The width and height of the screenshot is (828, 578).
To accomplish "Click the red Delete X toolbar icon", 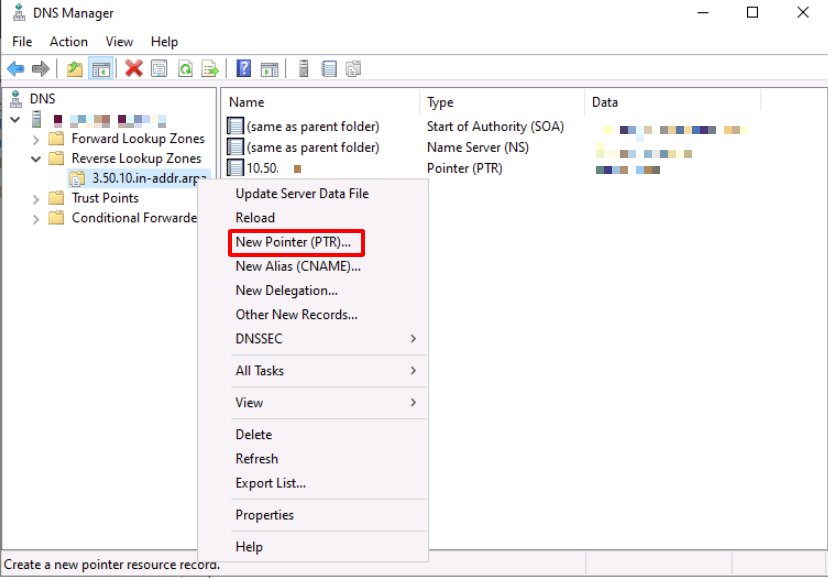I will tap(133, 69).
